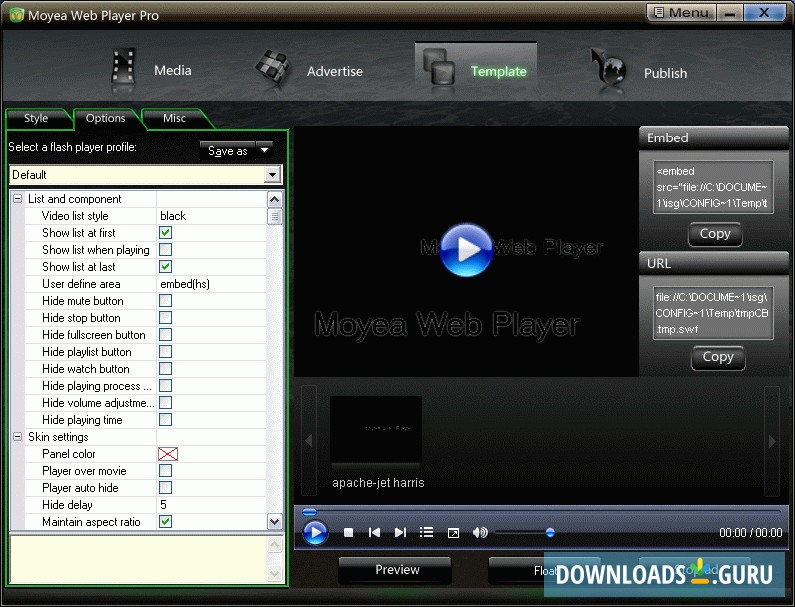
Task: Open the Menu button in title bar
Action: (681, 13)
